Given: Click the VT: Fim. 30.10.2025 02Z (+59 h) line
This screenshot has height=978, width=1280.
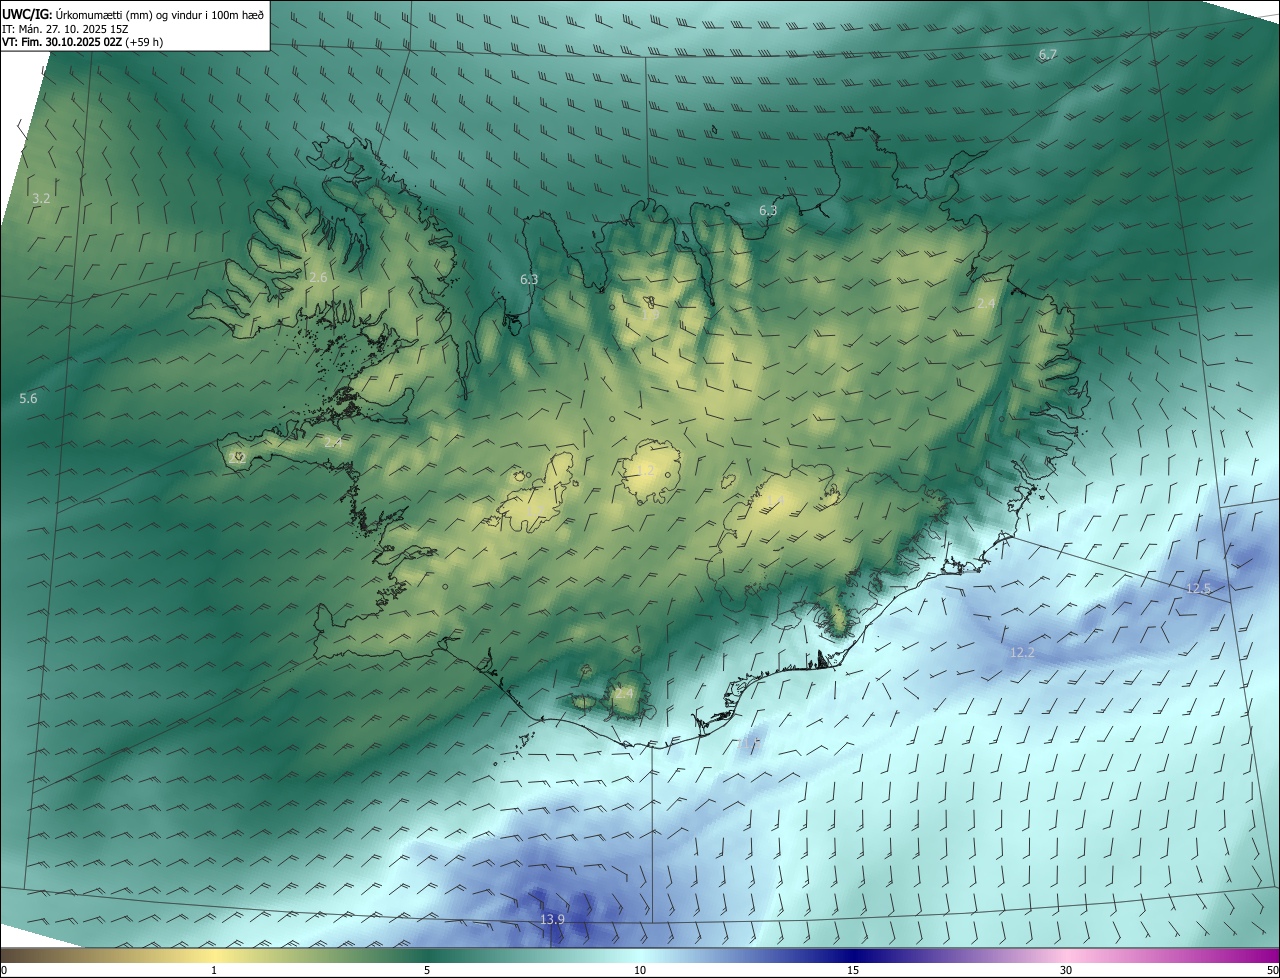Looking at the screenshot, I should coord(82,42).
